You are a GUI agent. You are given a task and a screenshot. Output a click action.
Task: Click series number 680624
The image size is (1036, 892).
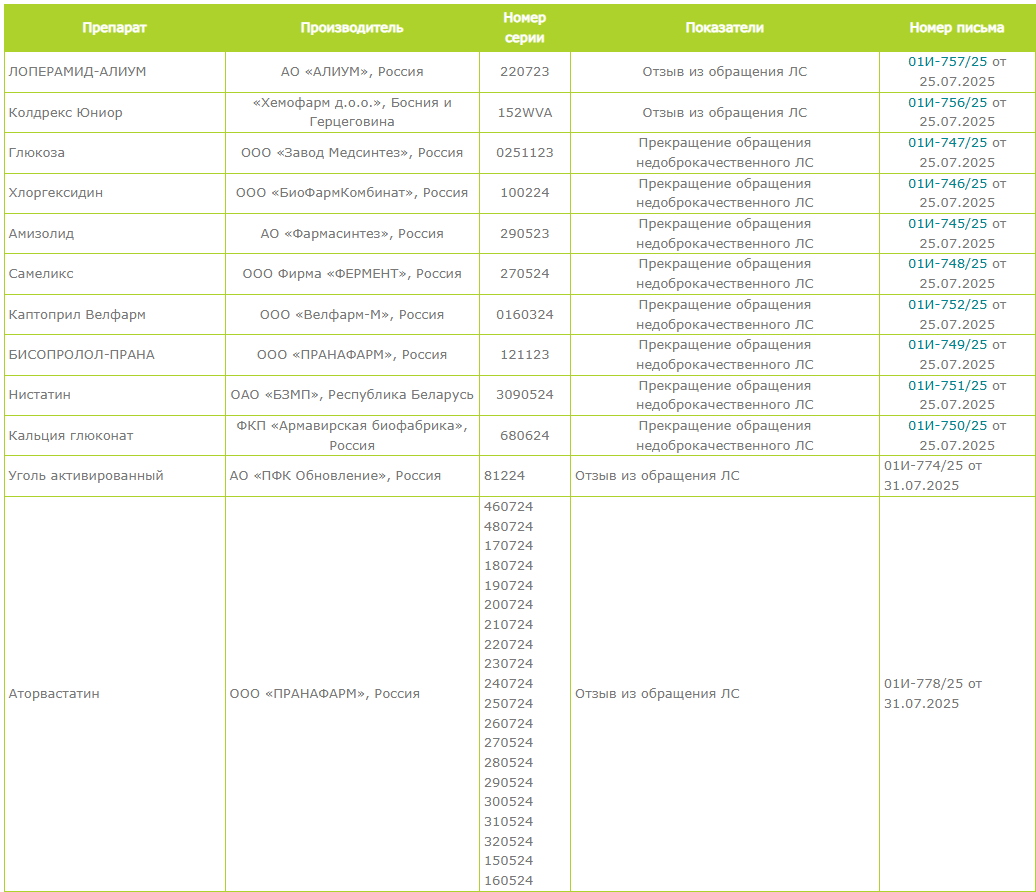click(x=525, y=435)
